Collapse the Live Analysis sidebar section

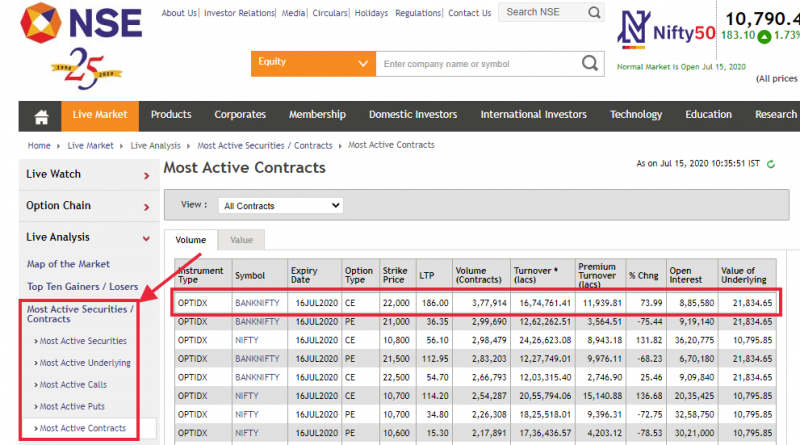coord(88,237)
